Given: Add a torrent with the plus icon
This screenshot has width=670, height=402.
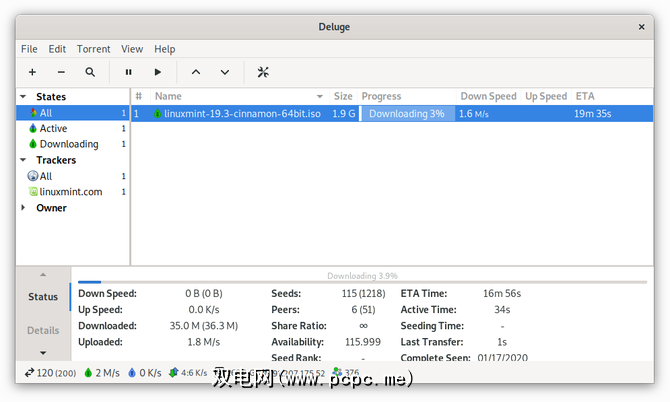Looking at the screenshot, I should [x=32, y=72].
